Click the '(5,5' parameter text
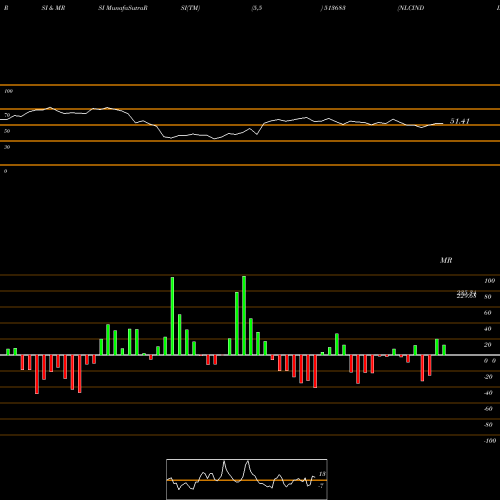The width and height of the screenshot is (500, 500). 257,8
